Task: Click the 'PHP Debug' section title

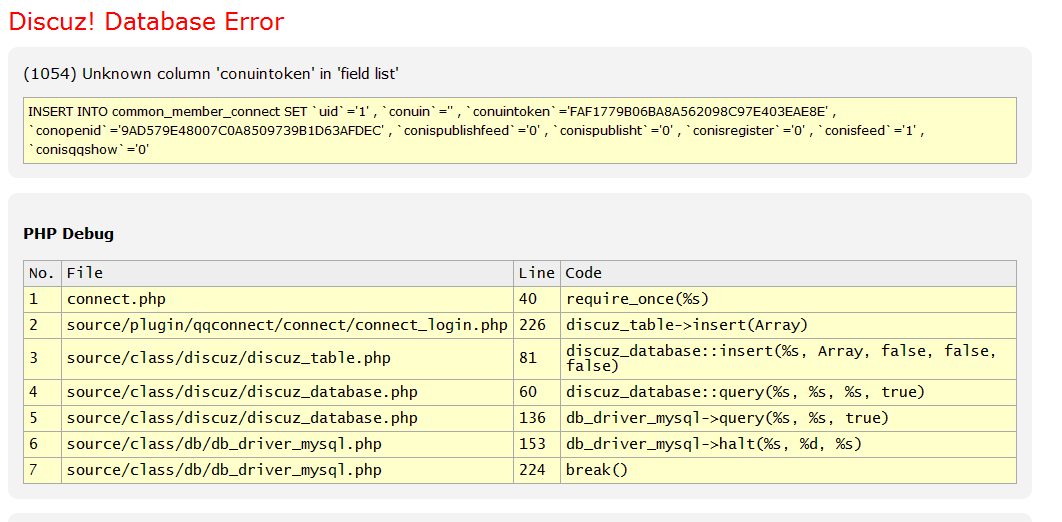Action: (68, 234)
